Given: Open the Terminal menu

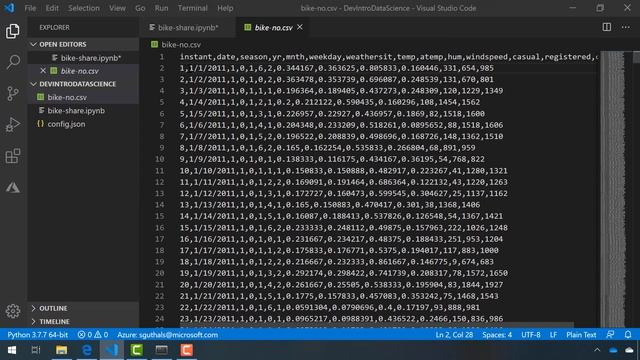Looking at the screenshot, I should 192,8.
